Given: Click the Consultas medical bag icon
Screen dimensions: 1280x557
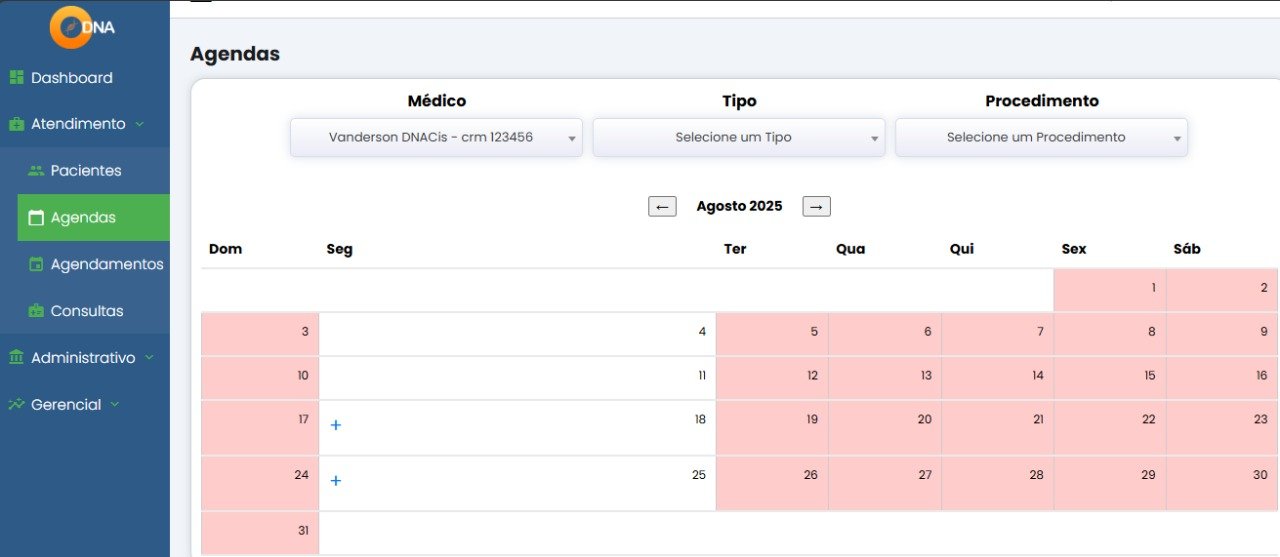Looking at the screenshot, I should click(36, 311).
